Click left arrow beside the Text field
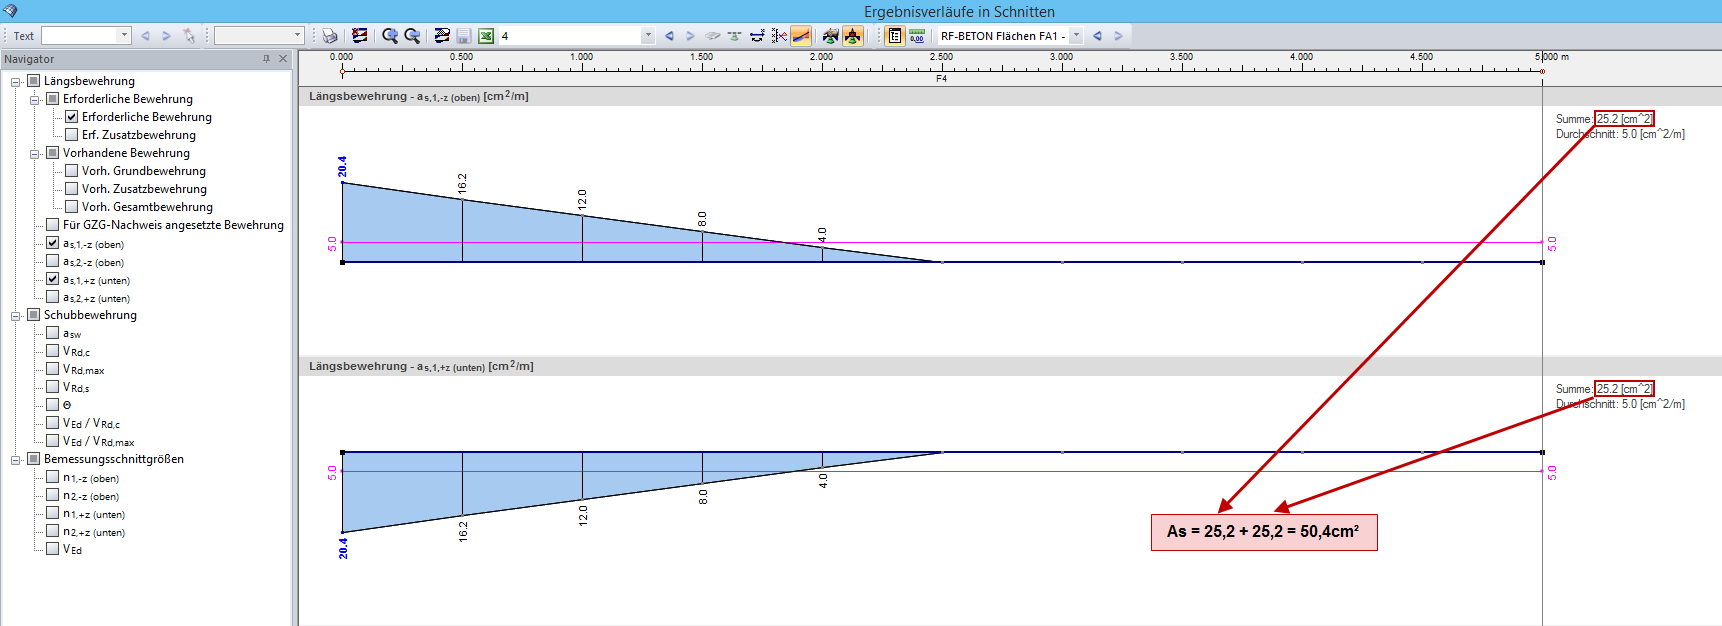 [x=145, y=36]
